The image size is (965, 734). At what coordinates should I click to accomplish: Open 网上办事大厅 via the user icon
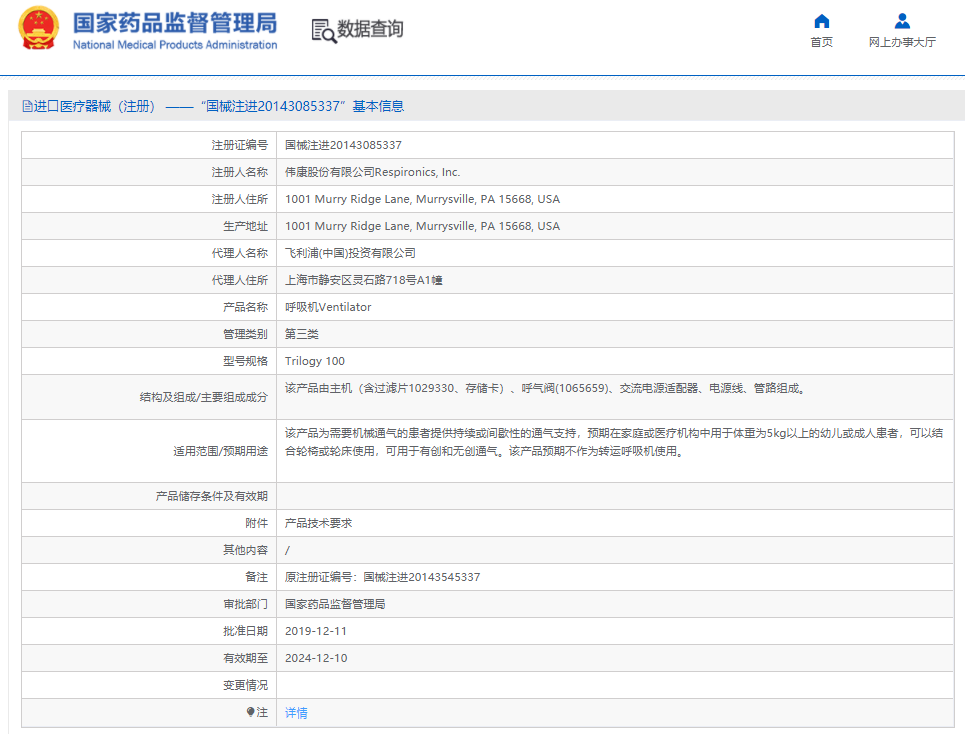coord(902,22)
